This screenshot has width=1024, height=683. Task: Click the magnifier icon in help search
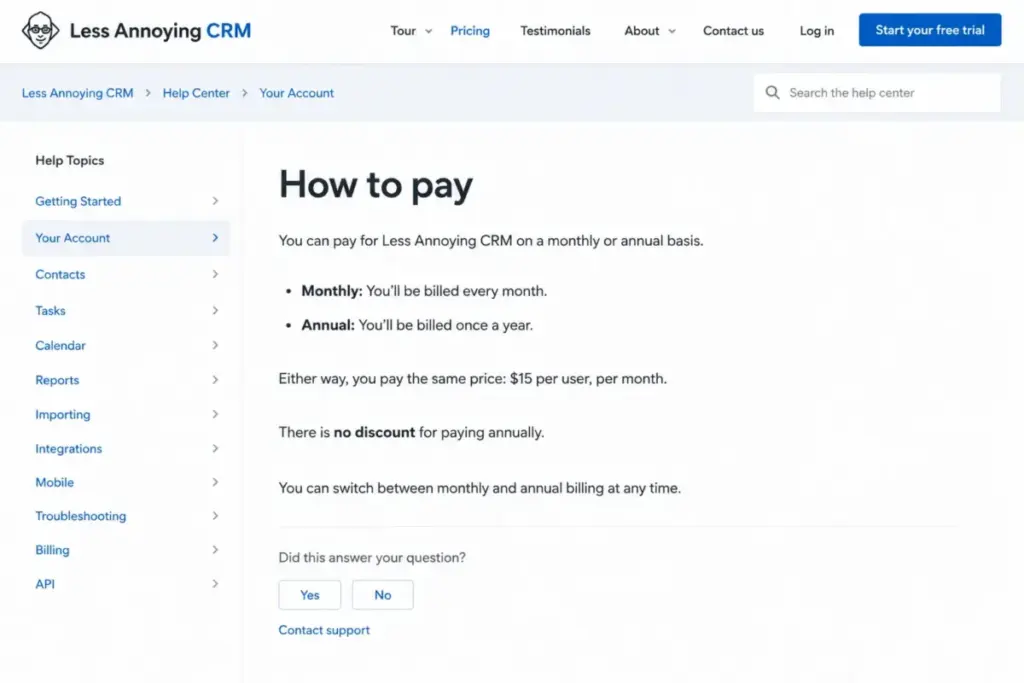[x=772, y=93]
